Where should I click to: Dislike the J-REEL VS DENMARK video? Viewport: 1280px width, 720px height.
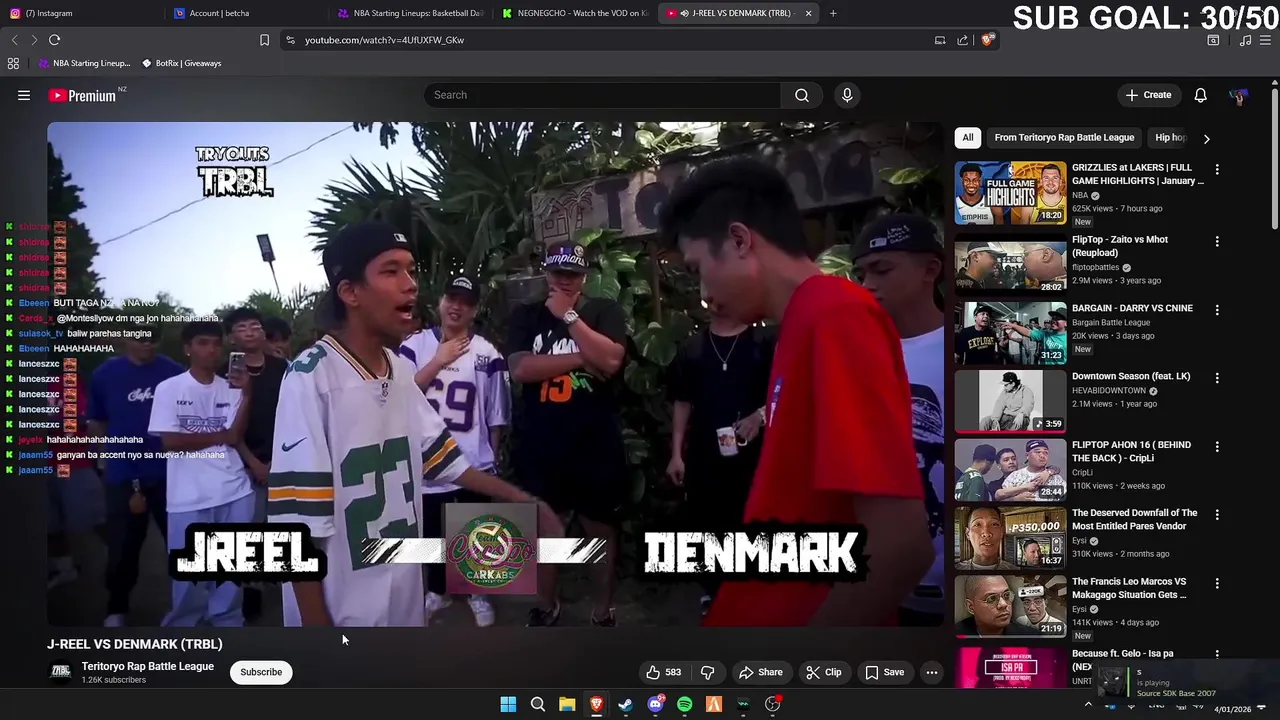click(x=707, y=672)
